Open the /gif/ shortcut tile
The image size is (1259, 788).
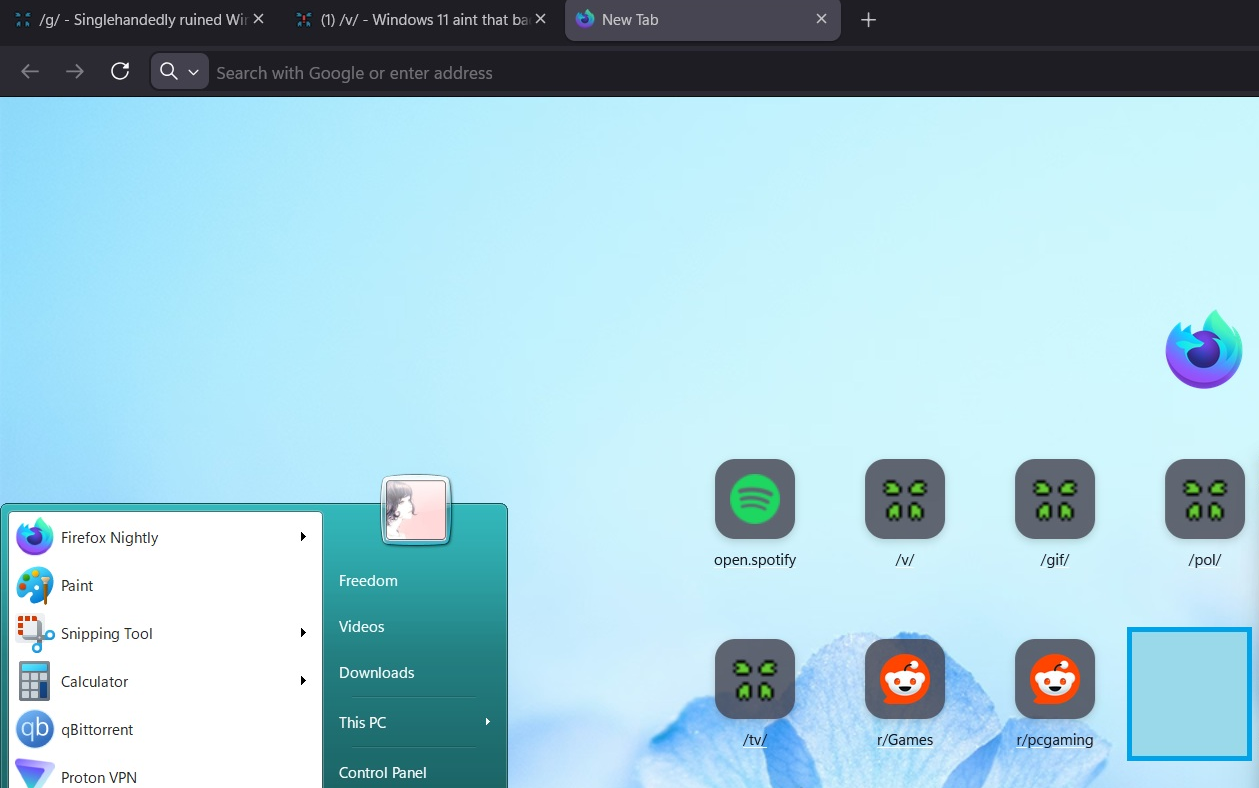click(1055, 499)
